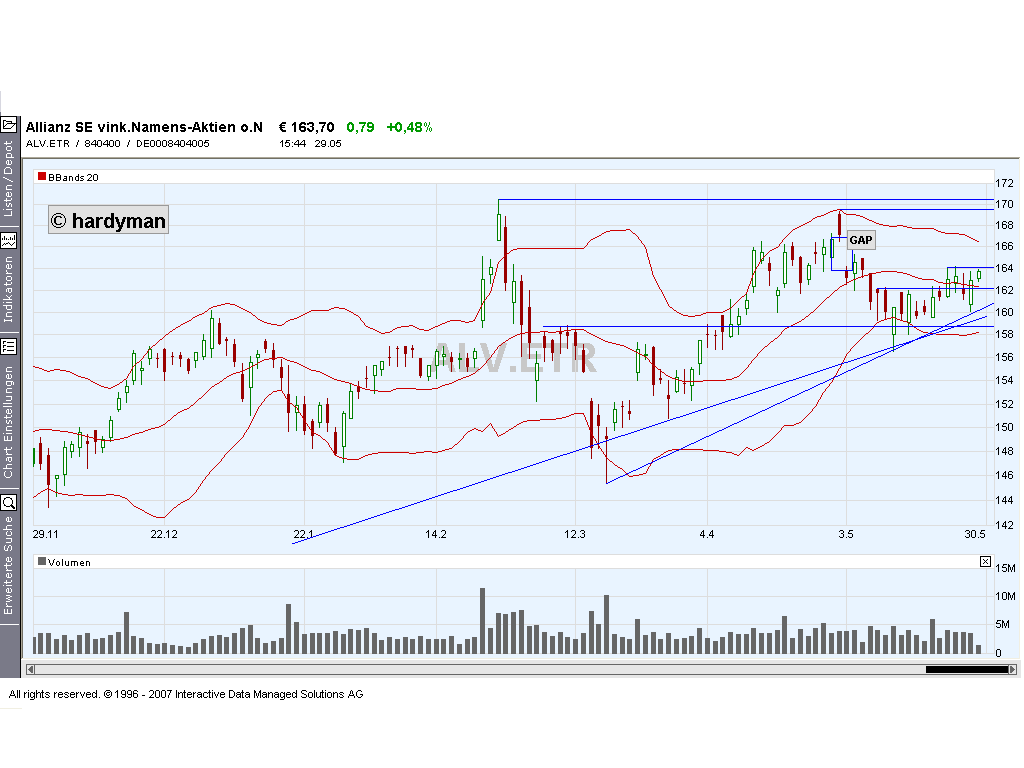Click the right scrollbar arrow
Screen dimensions: 1024x768
click(x=1013, y=667)
